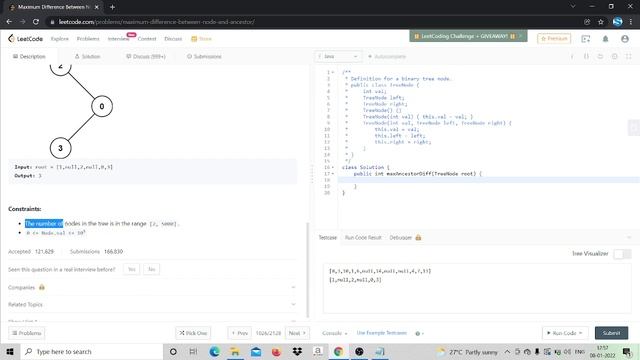
Task: Open Chrome from taskbar
Action: pos(338,351)
